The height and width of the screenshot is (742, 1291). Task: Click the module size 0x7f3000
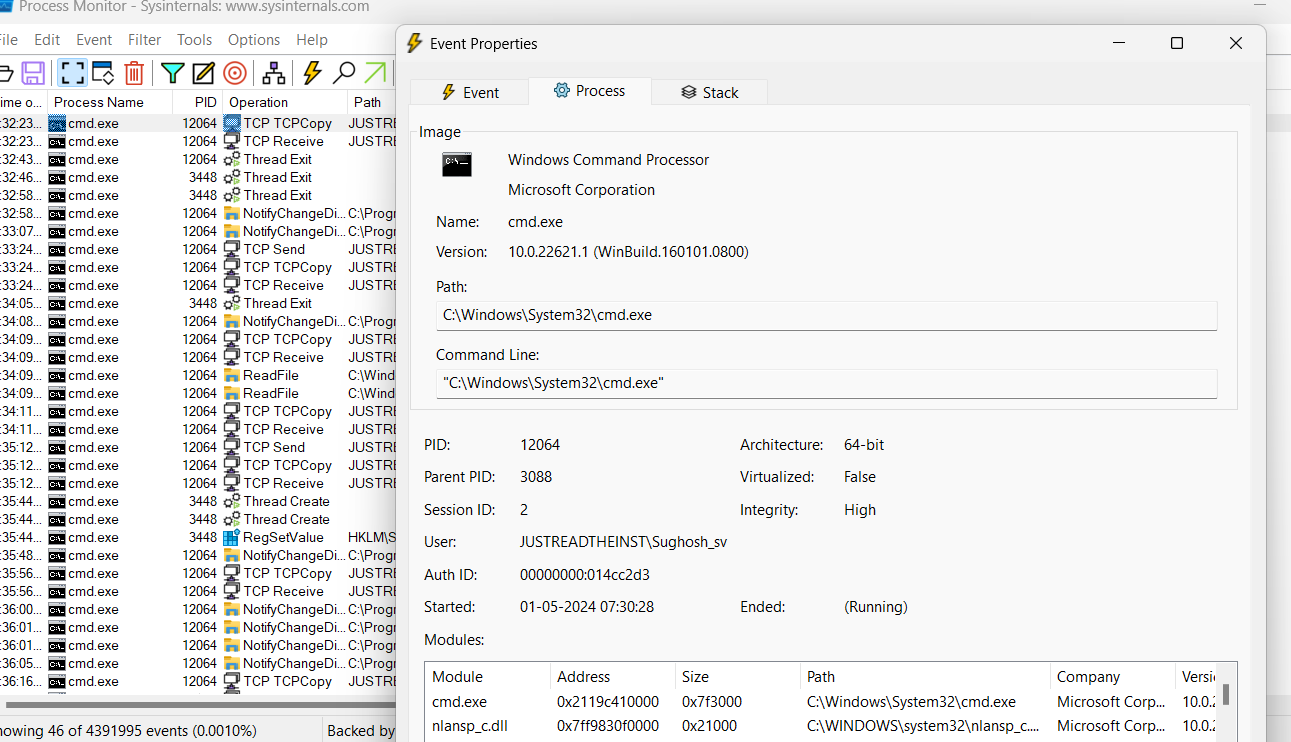712,702
